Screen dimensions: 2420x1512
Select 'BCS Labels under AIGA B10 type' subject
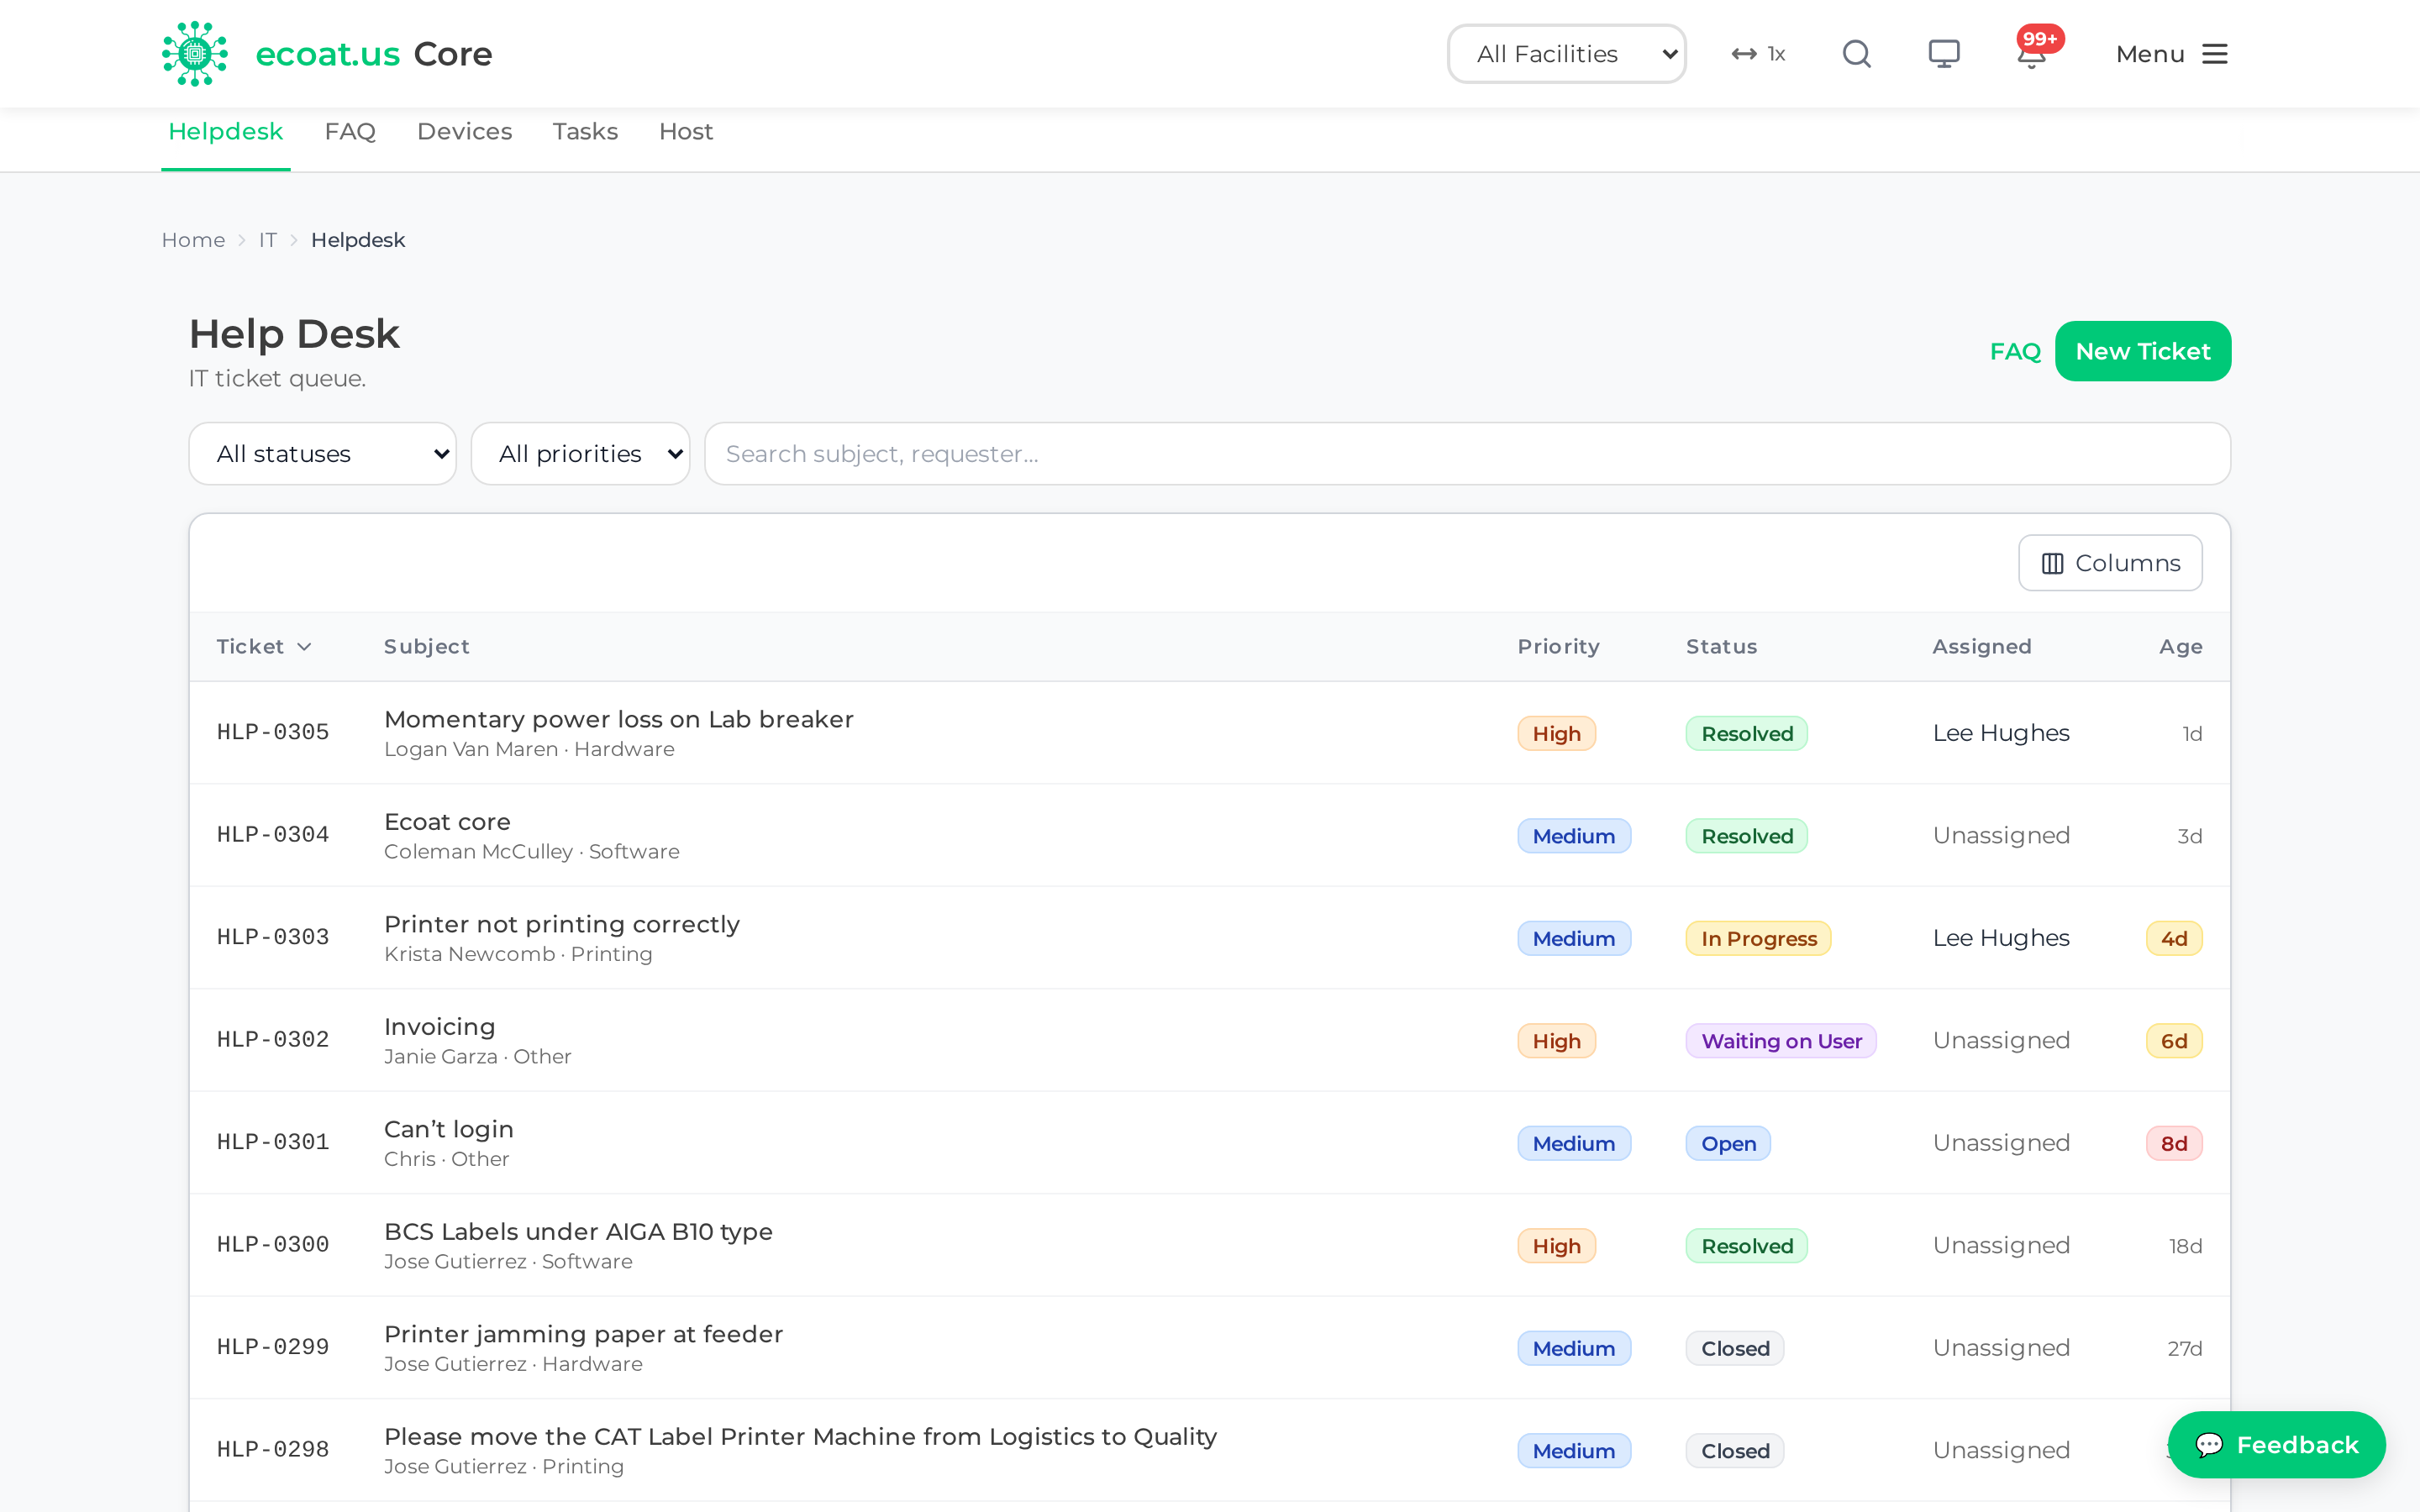(578, 1232)
